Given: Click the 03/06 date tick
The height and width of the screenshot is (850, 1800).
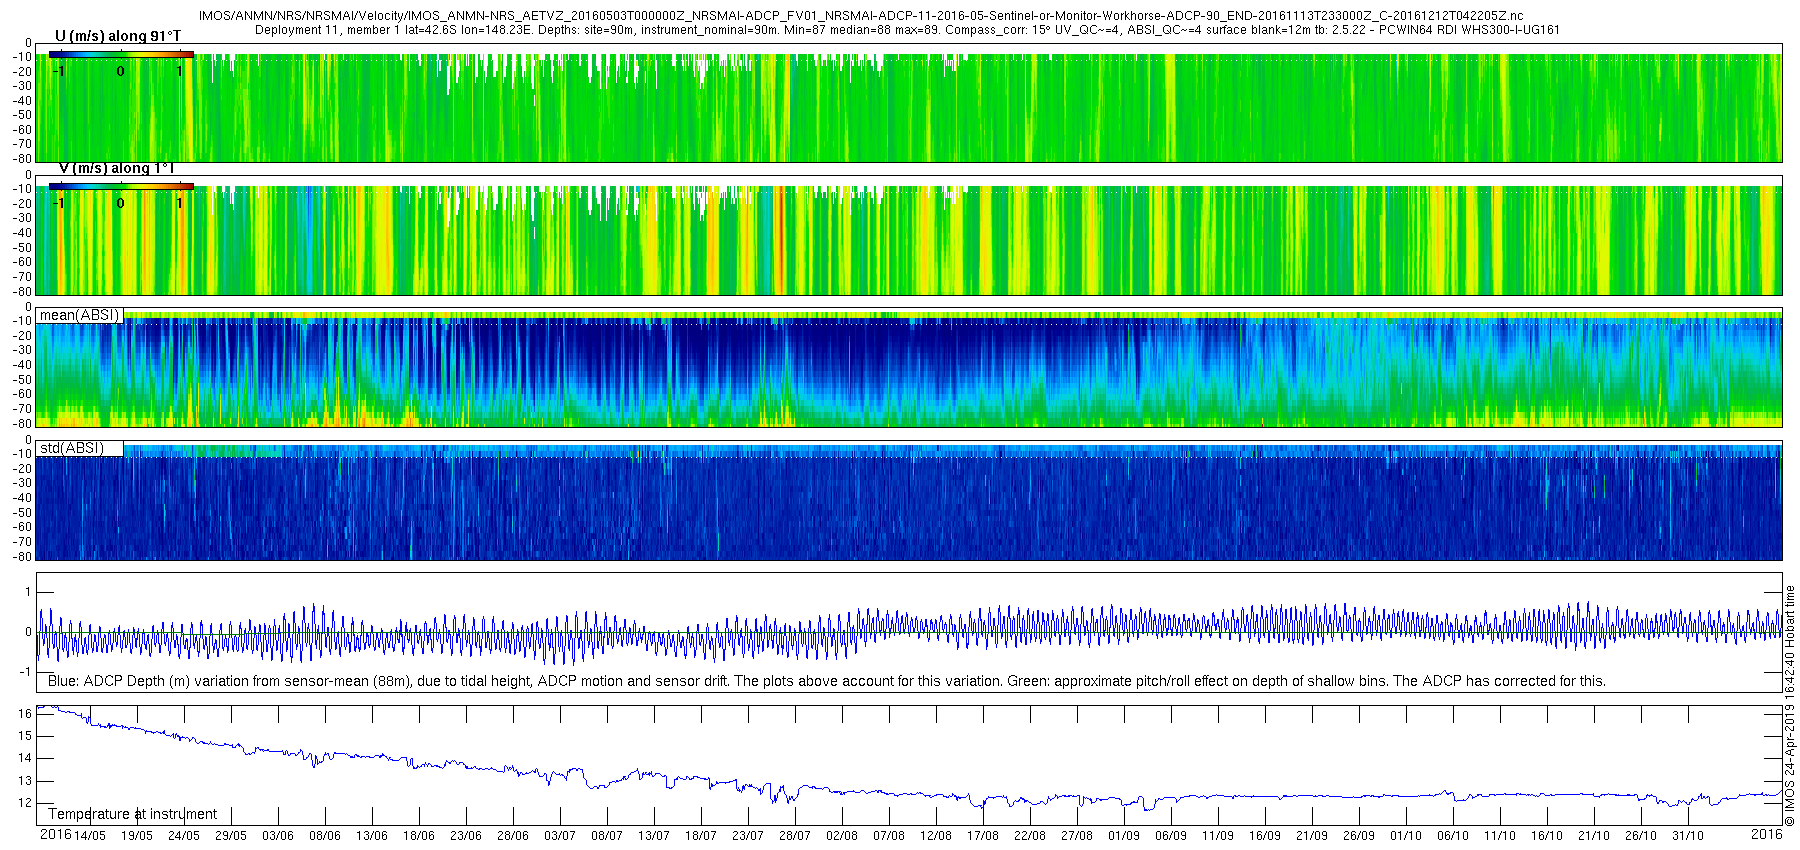Looking at the screenshot, I should [277, 836].
